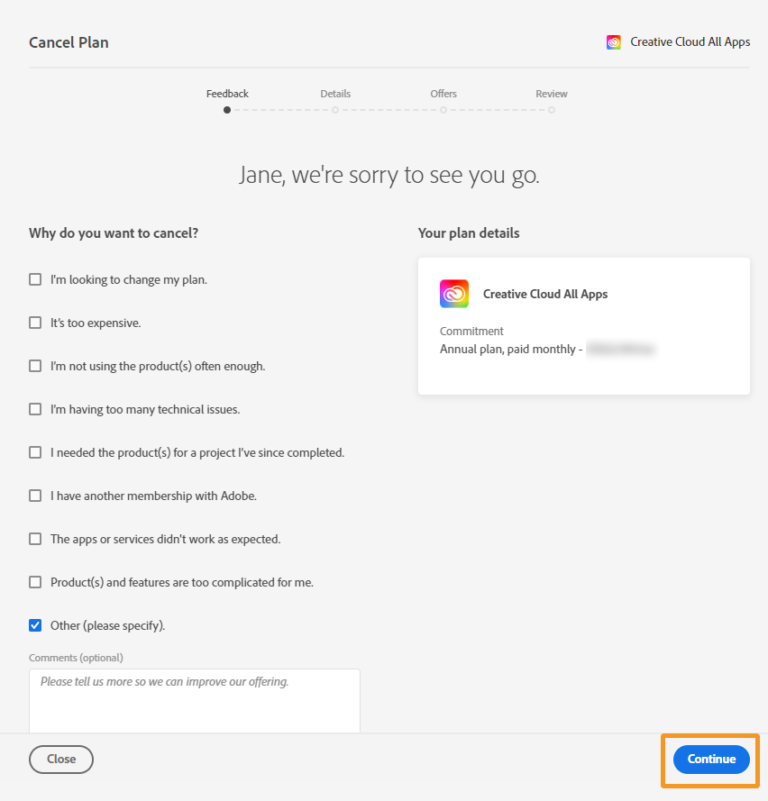Click the Offers step label
The image size is (768, 801).
coord(443,93)
